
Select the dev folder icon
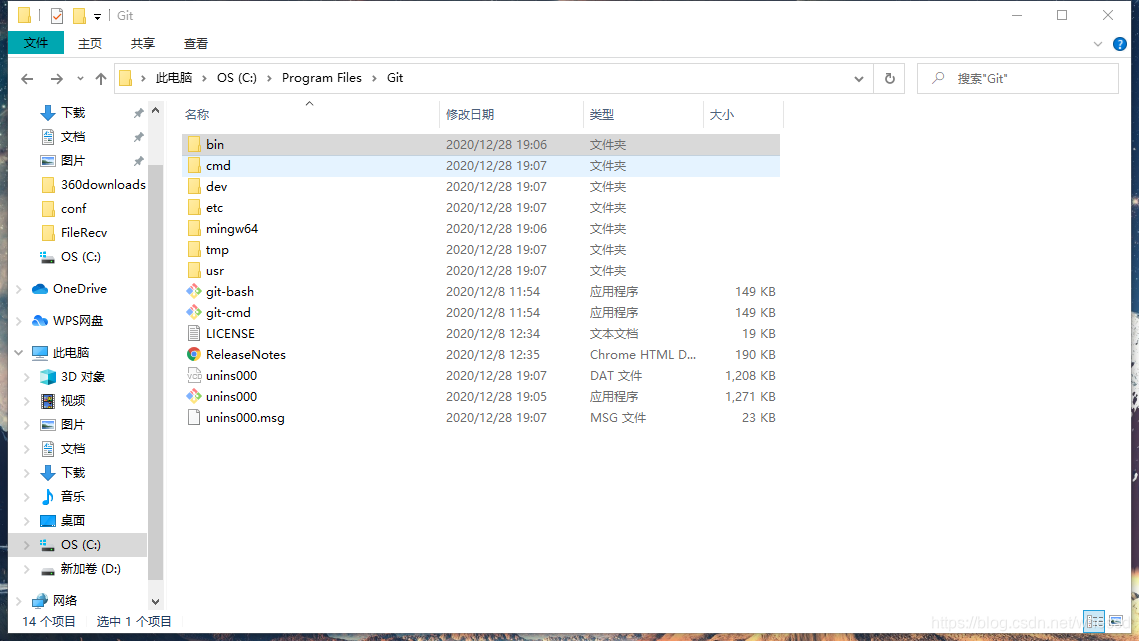194,186
